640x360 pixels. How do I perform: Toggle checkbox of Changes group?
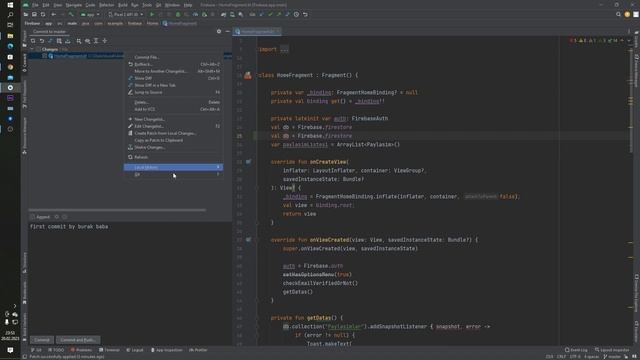pos(38,49)
